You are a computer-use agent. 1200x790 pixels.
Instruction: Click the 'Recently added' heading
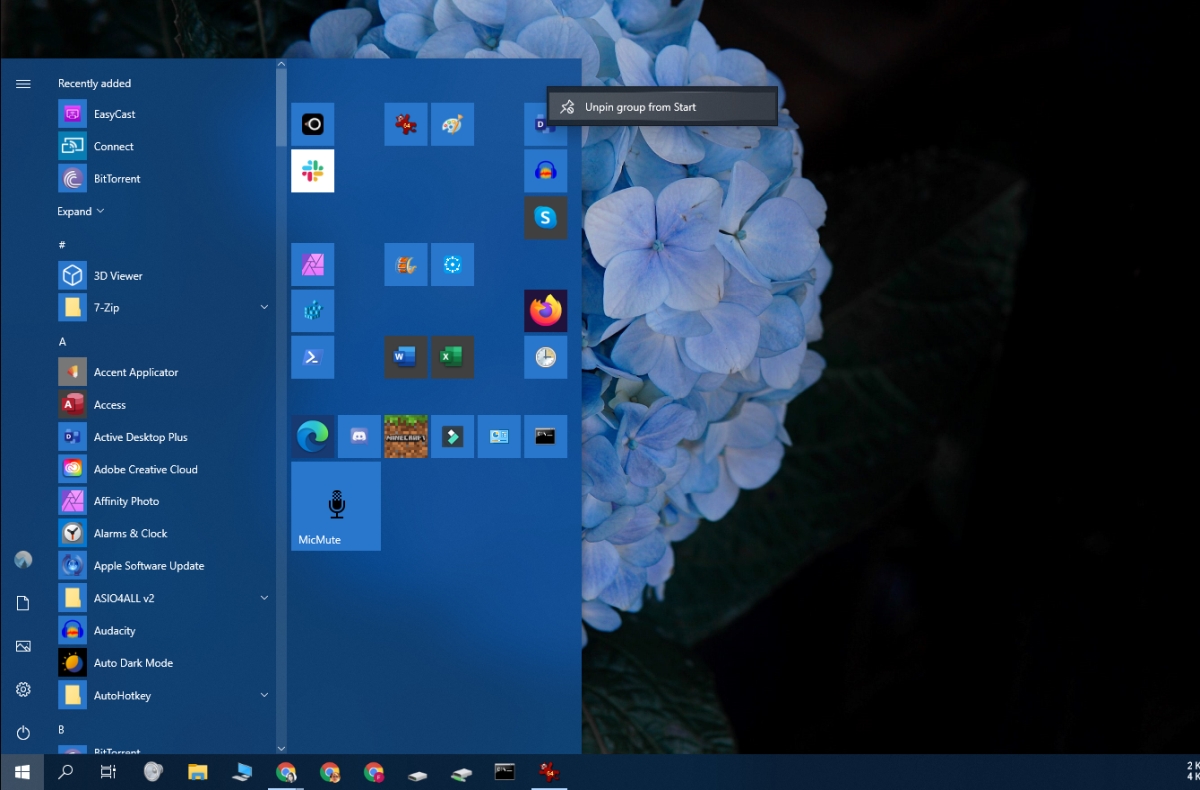(x=95, y=84)
